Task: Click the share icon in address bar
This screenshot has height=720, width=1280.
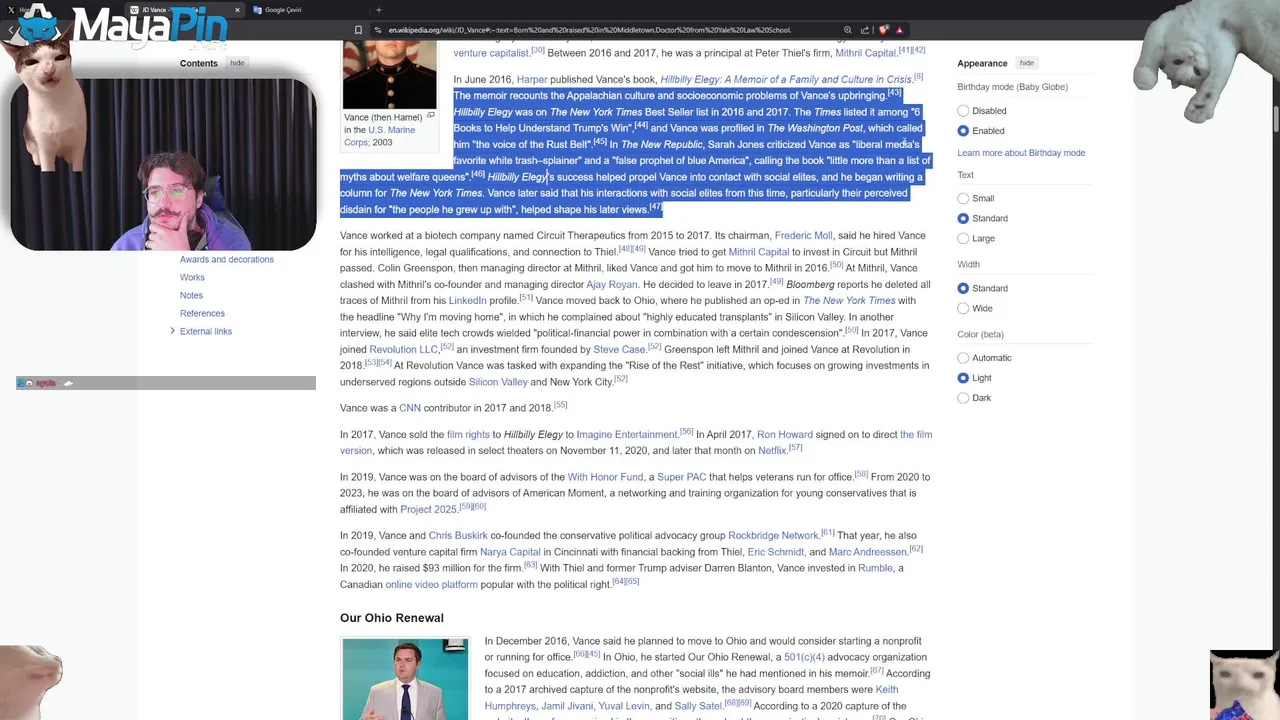Action: tap(865, 30)
